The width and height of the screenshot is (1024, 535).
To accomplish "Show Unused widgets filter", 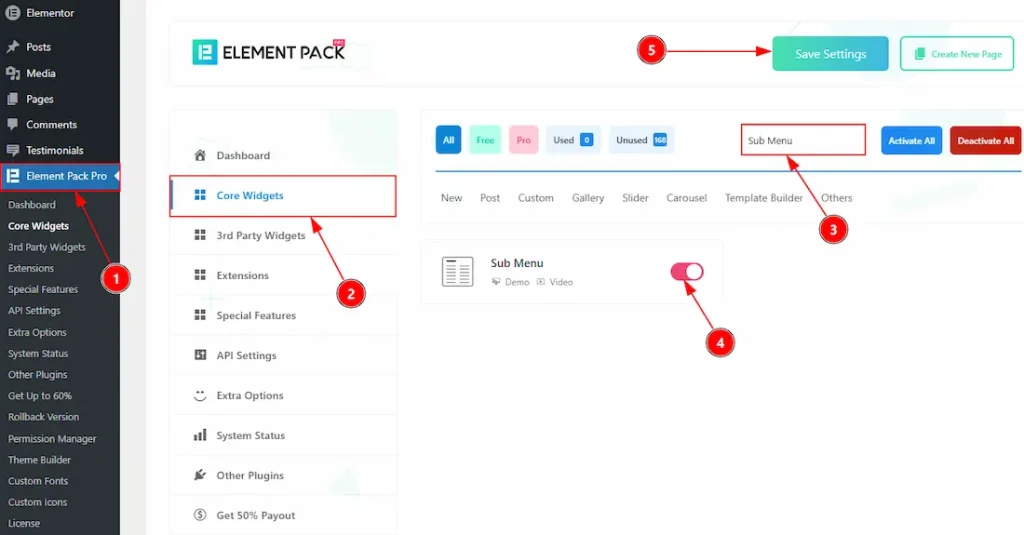I will tap(641, 140).
